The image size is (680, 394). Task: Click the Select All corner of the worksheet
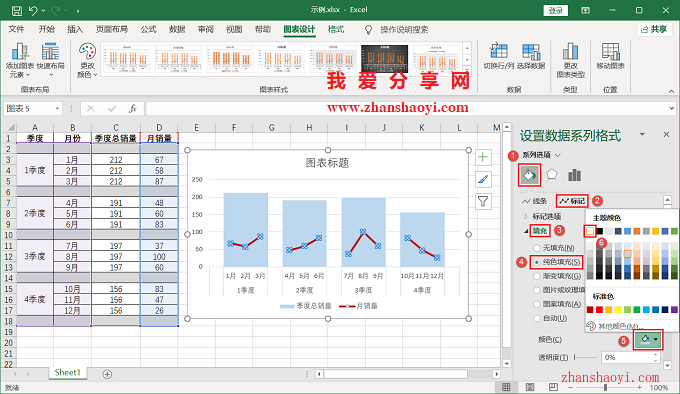[x=10, y=127]
